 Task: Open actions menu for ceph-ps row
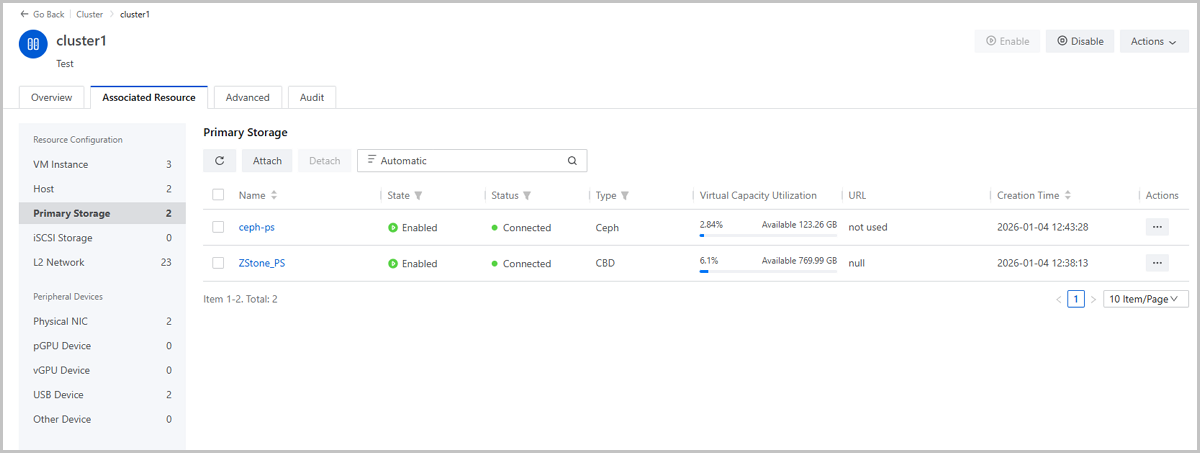tap(1157, 227)
